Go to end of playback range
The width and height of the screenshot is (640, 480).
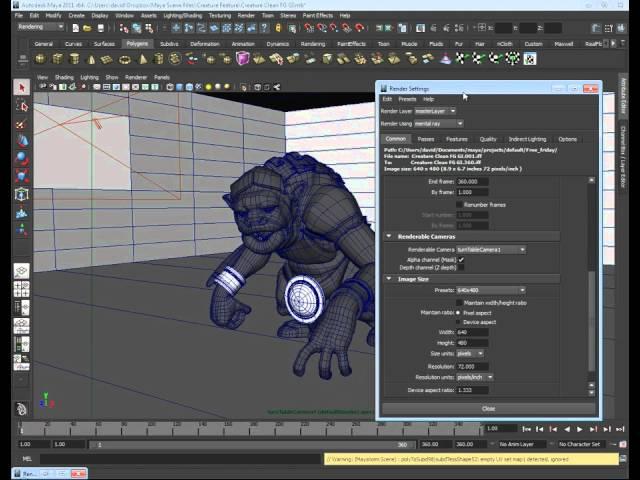click(620, 429)
